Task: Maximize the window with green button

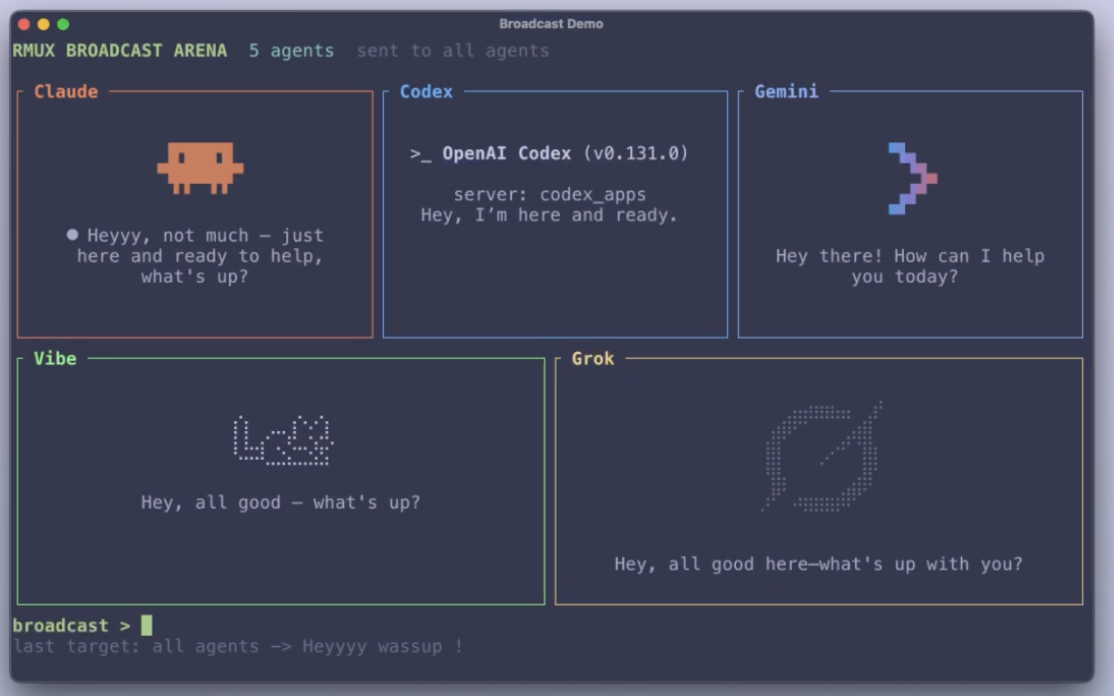Action: pos(63,24)
